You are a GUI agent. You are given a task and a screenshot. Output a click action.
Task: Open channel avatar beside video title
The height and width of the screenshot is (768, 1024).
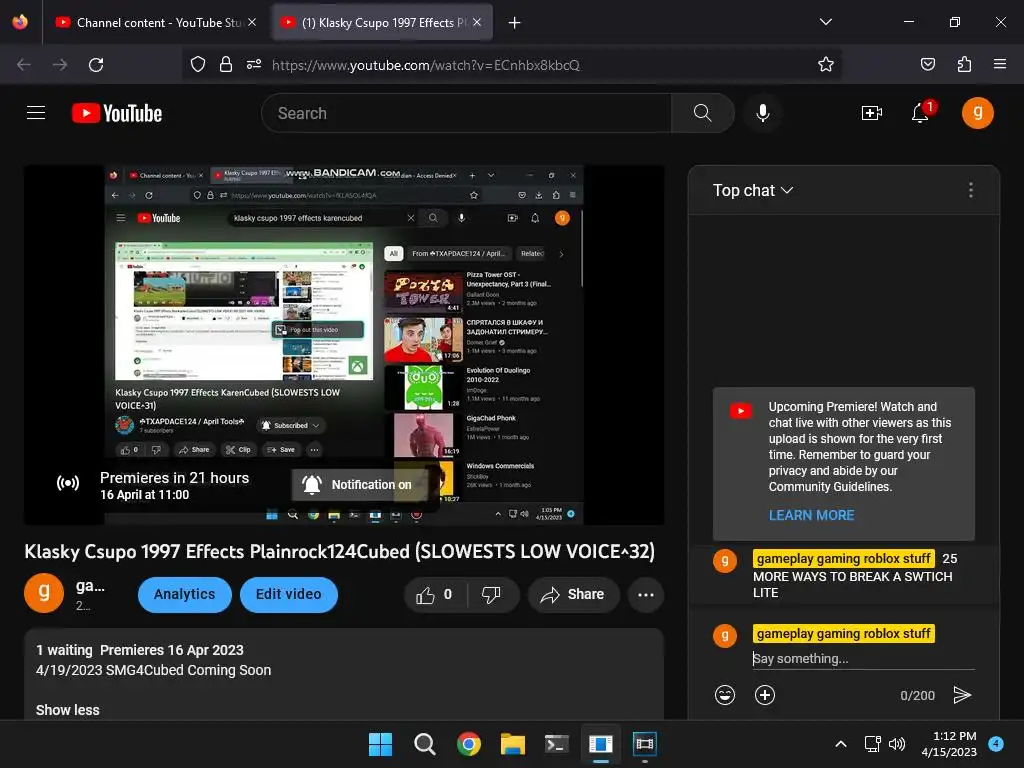[44, 594]
